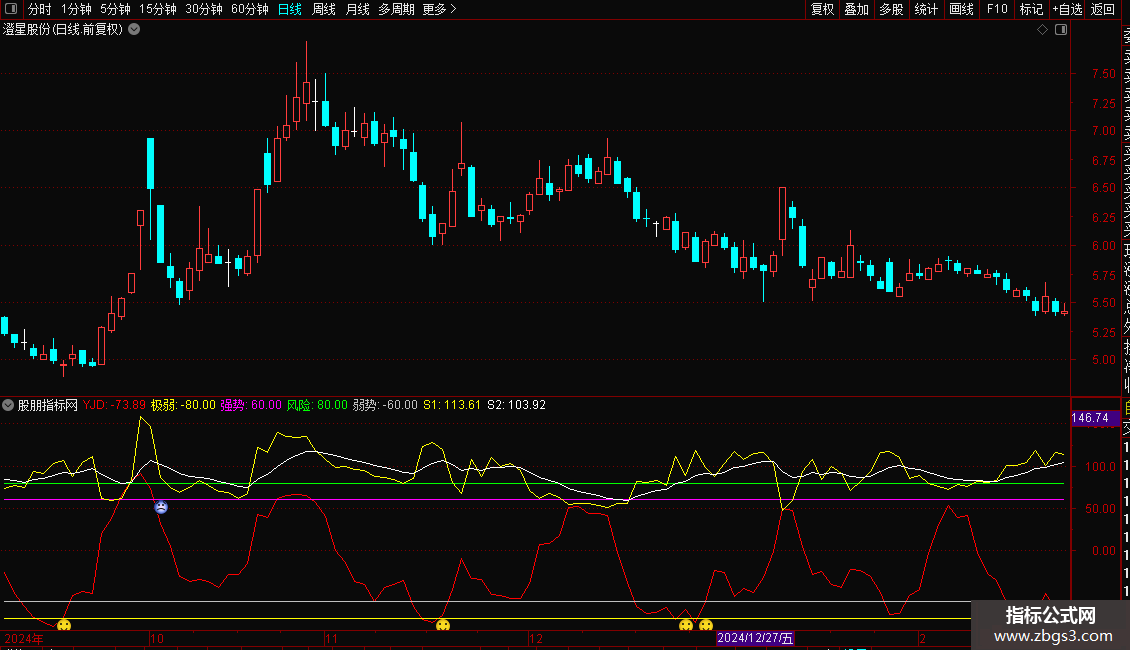Click the side panel layout icon at top-right
1130x650 pixels.
click(1060, 30)
